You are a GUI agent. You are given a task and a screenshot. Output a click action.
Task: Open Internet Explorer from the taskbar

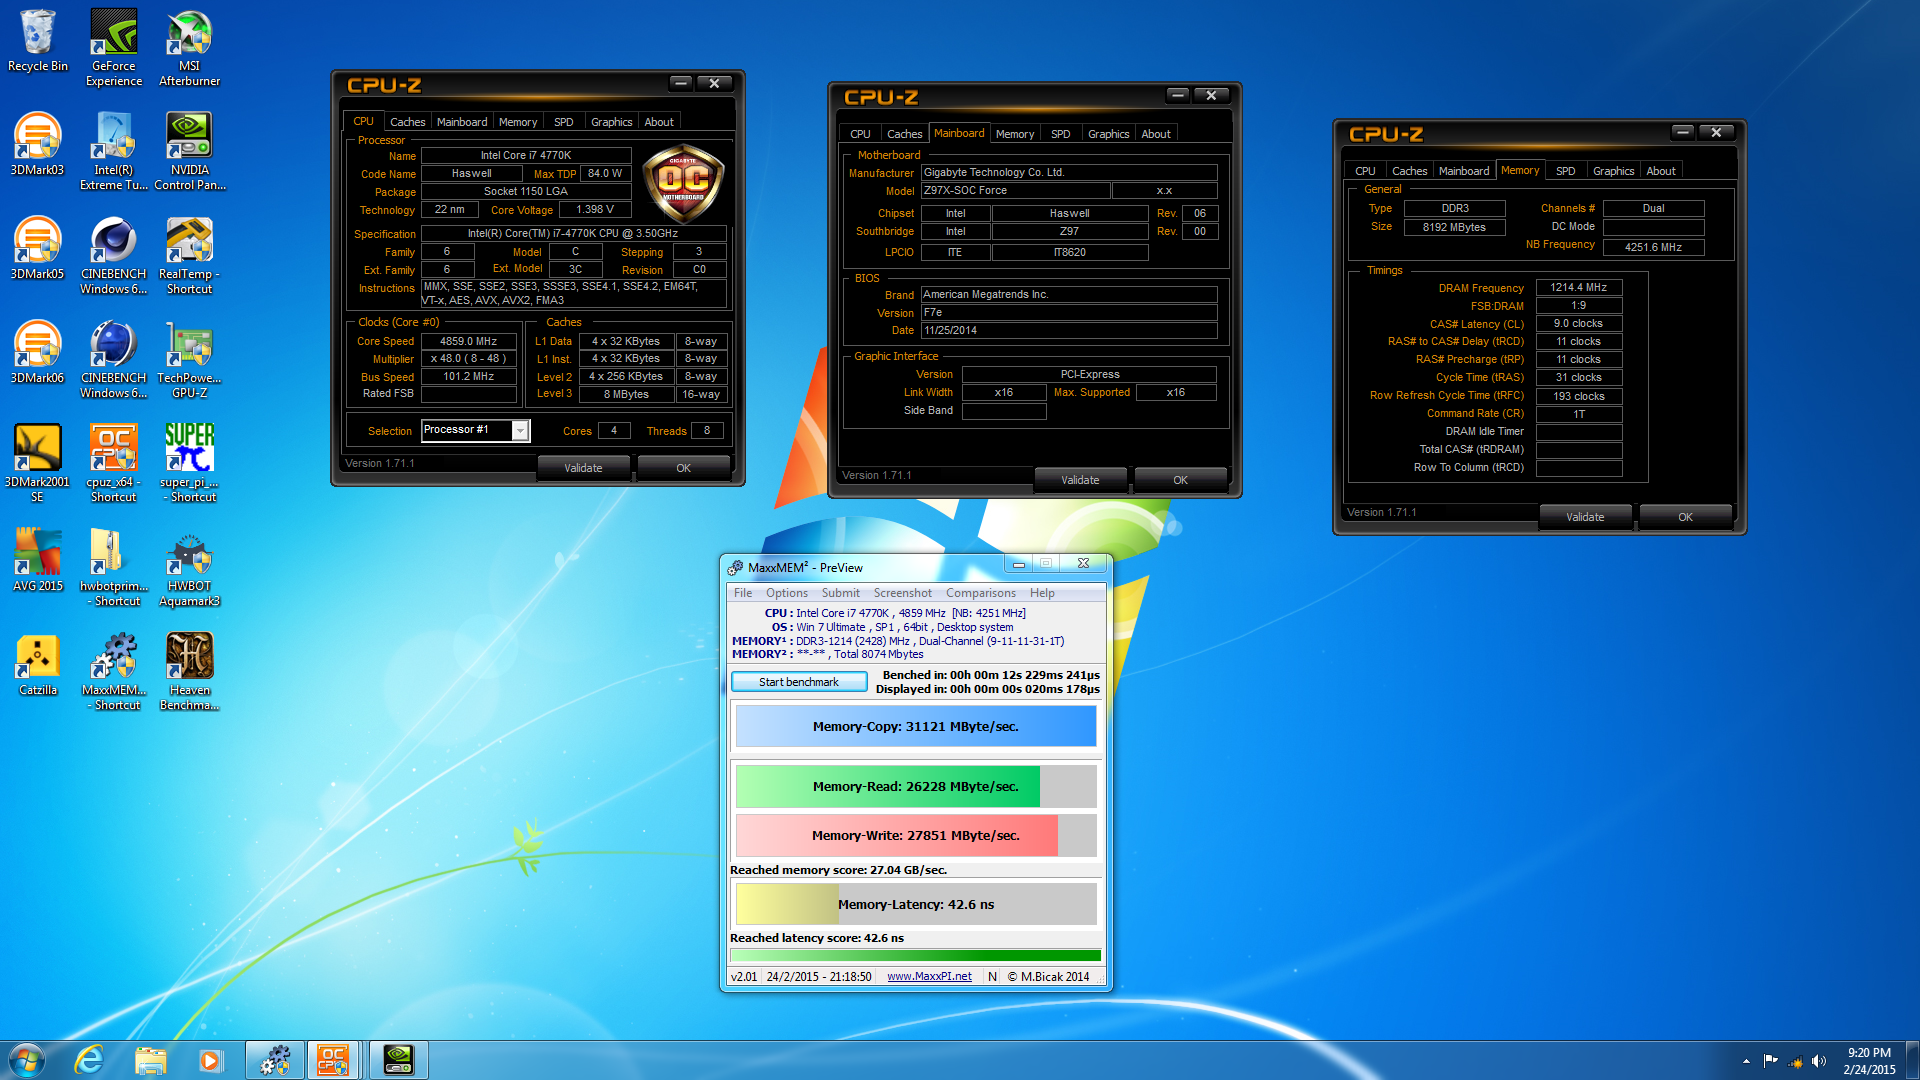(89, 1060)
